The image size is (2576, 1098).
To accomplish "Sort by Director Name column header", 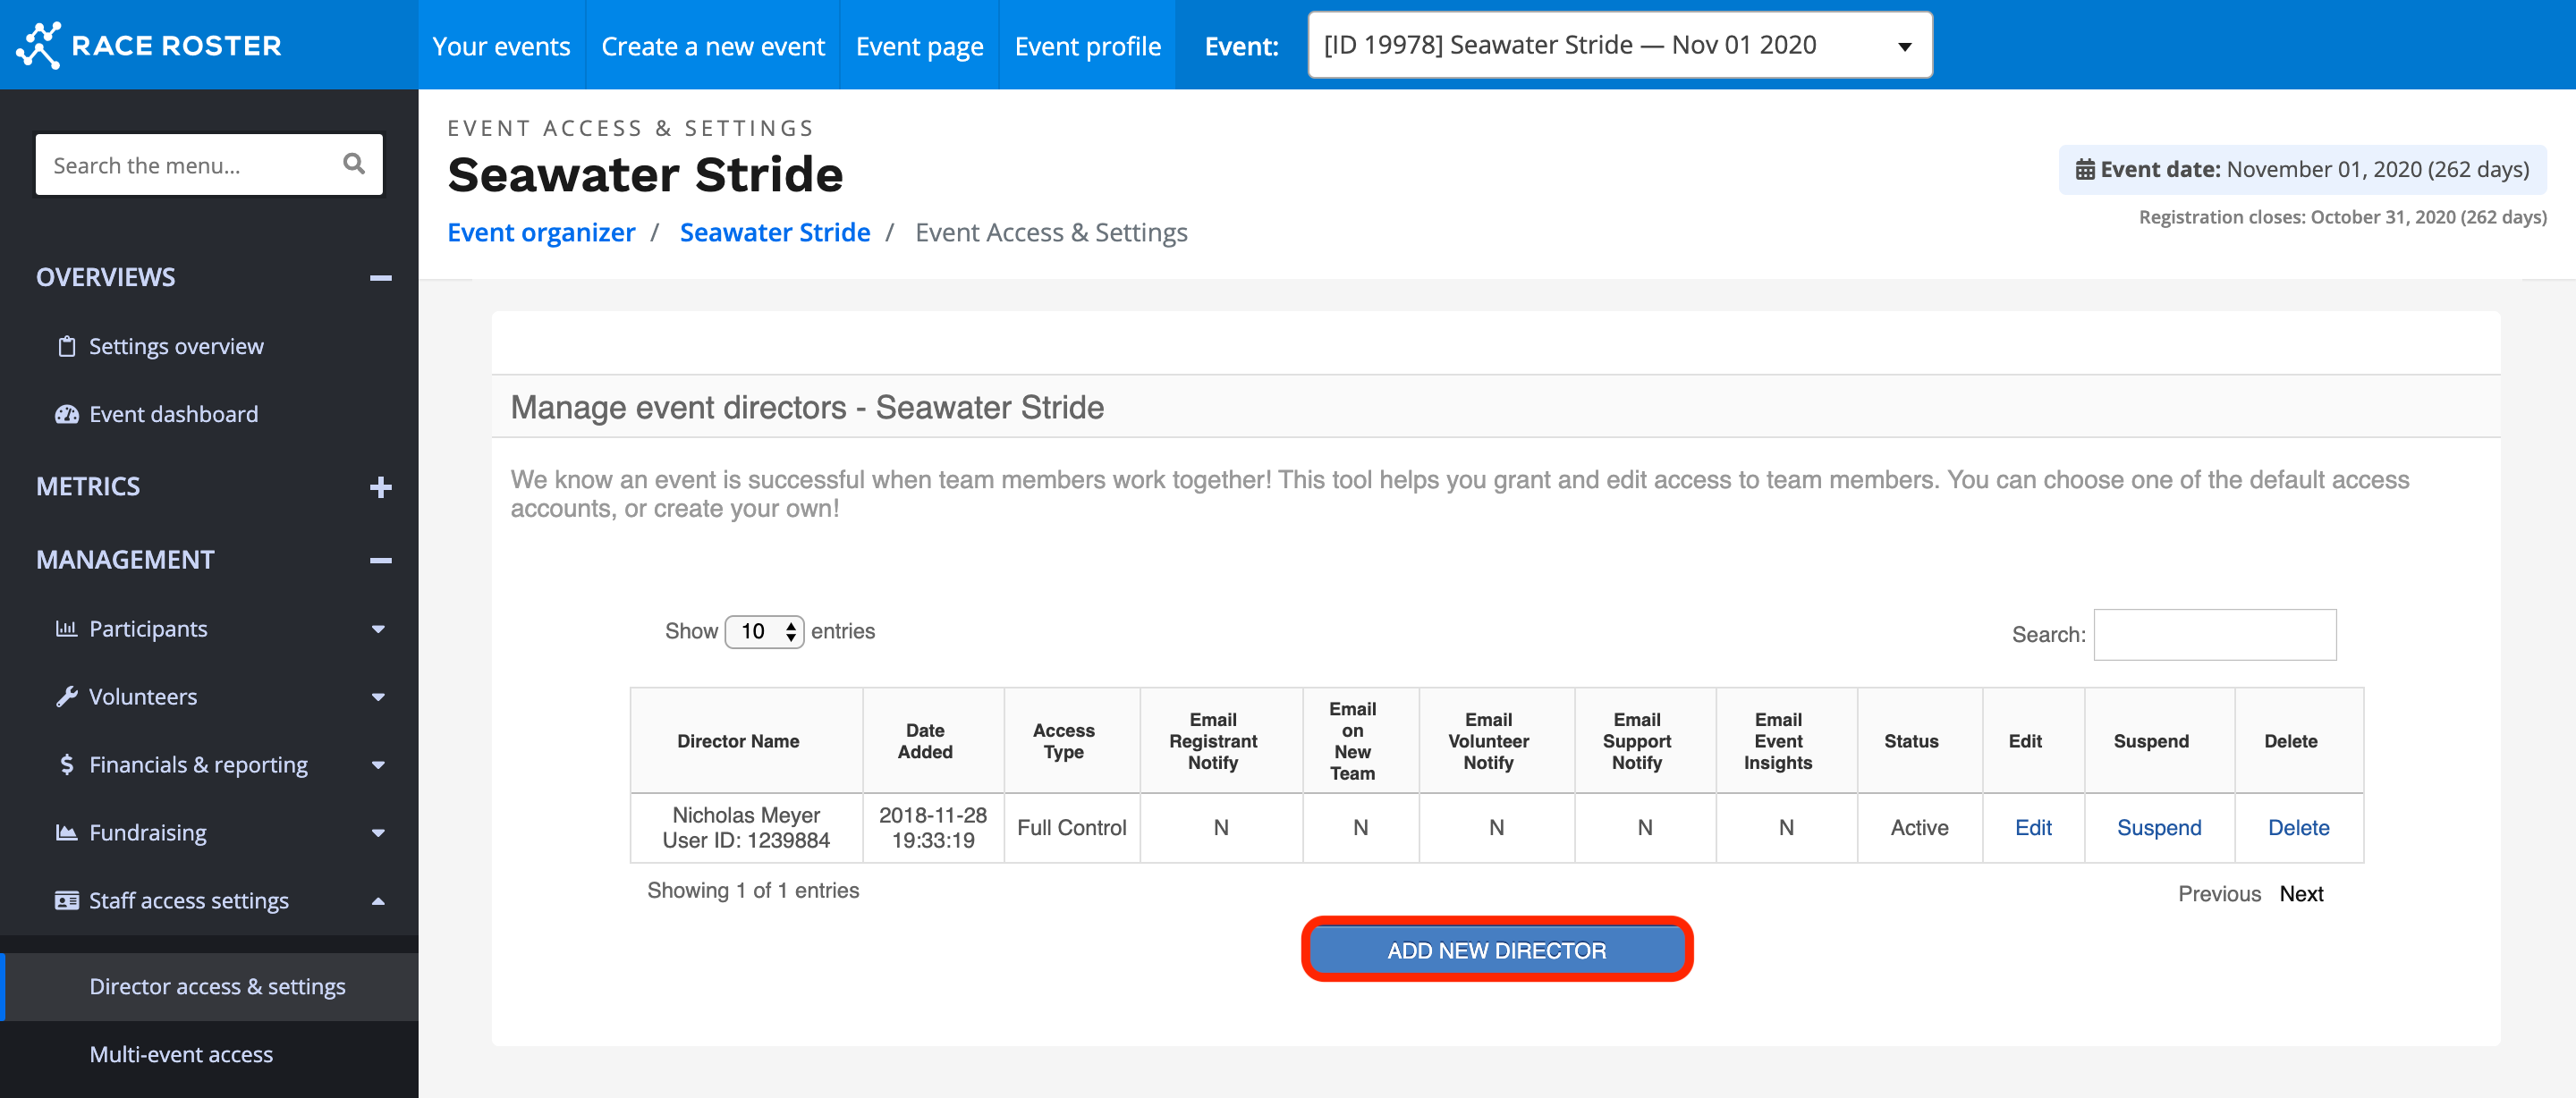I will click(x=746, y=741).
